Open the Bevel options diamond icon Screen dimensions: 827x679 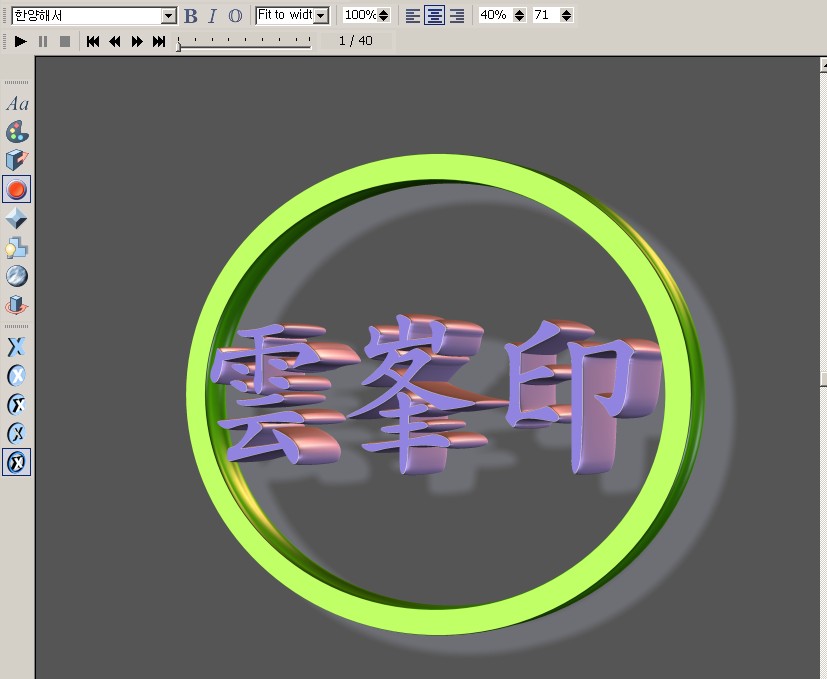coord(17,218)
